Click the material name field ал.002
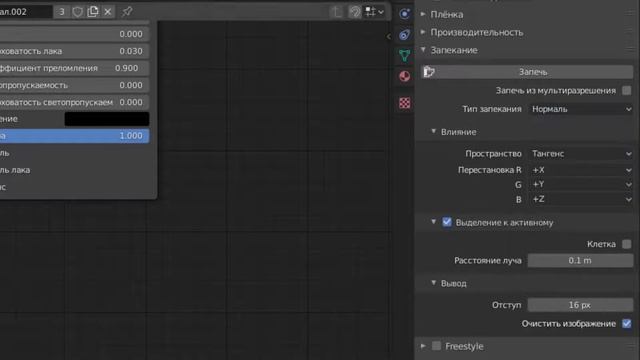This screenshot has width=640, height=360. pyautogui.click(x=26, y=12)
